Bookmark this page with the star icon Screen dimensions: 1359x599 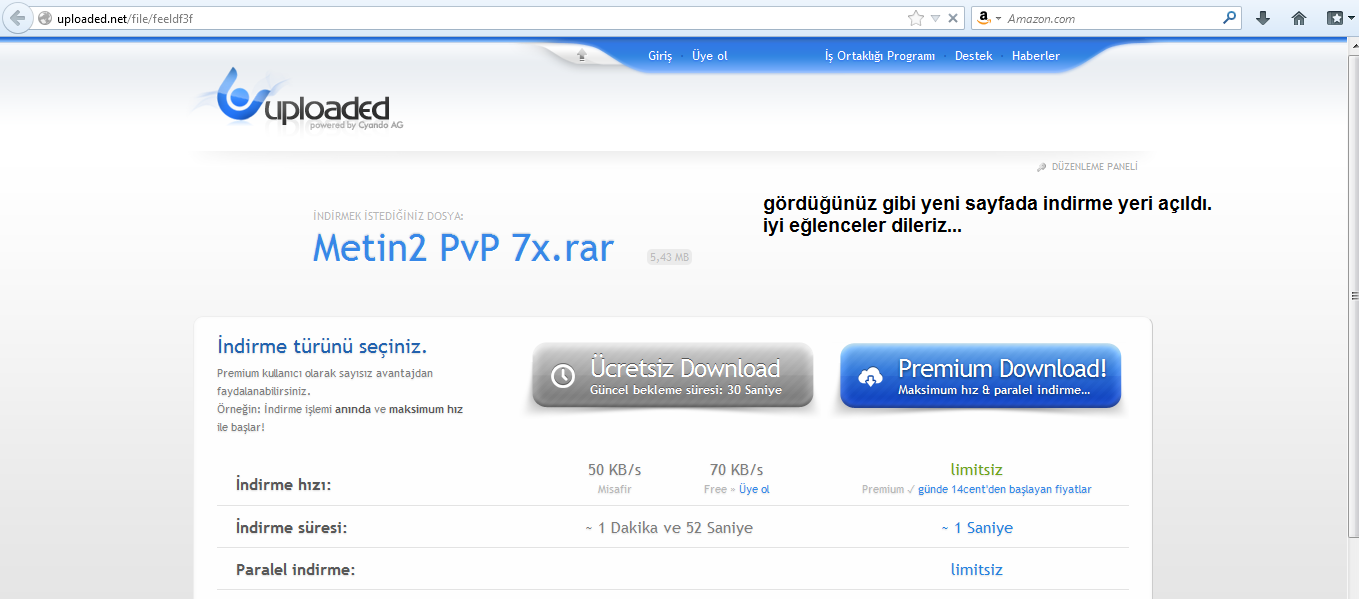916,18
